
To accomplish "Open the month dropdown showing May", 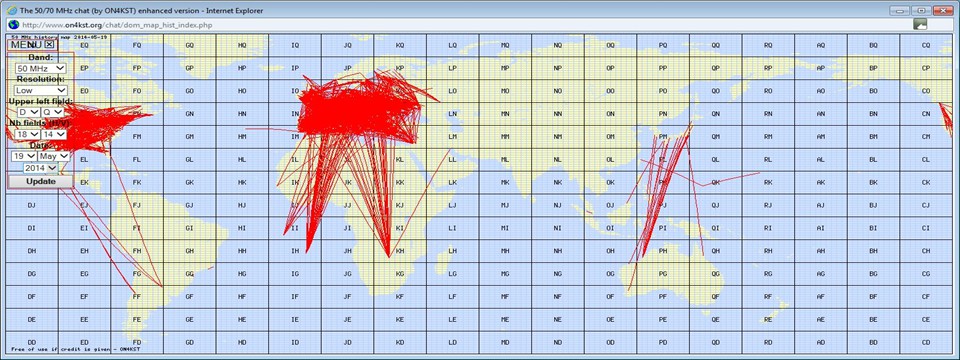I will click(x=54, y=156).
